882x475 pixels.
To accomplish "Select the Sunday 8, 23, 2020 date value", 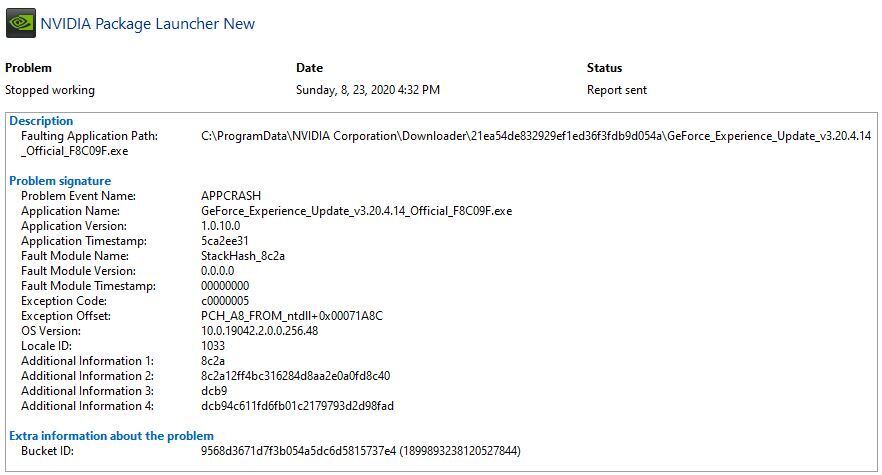I will coord(368,90).
